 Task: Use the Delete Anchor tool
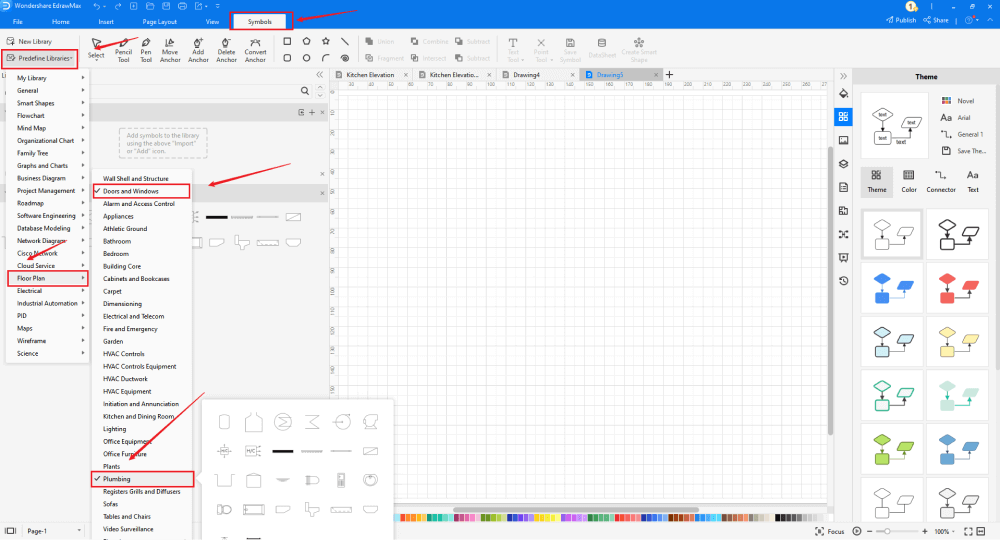pos(227,49)
